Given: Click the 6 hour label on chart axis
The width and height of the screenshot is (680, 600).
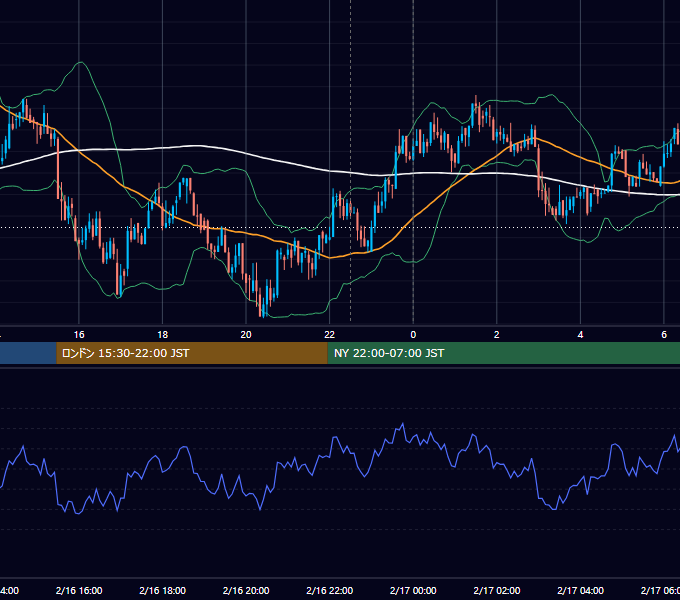Looking at the screenshot, I should tap(664, 335).
